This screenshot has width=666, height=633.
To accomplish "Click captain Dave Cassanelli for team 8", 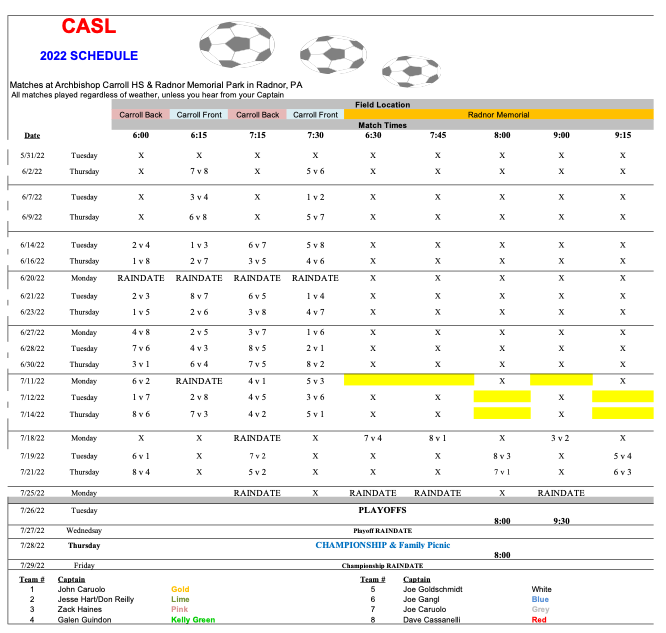I will [x=432, y=620].
